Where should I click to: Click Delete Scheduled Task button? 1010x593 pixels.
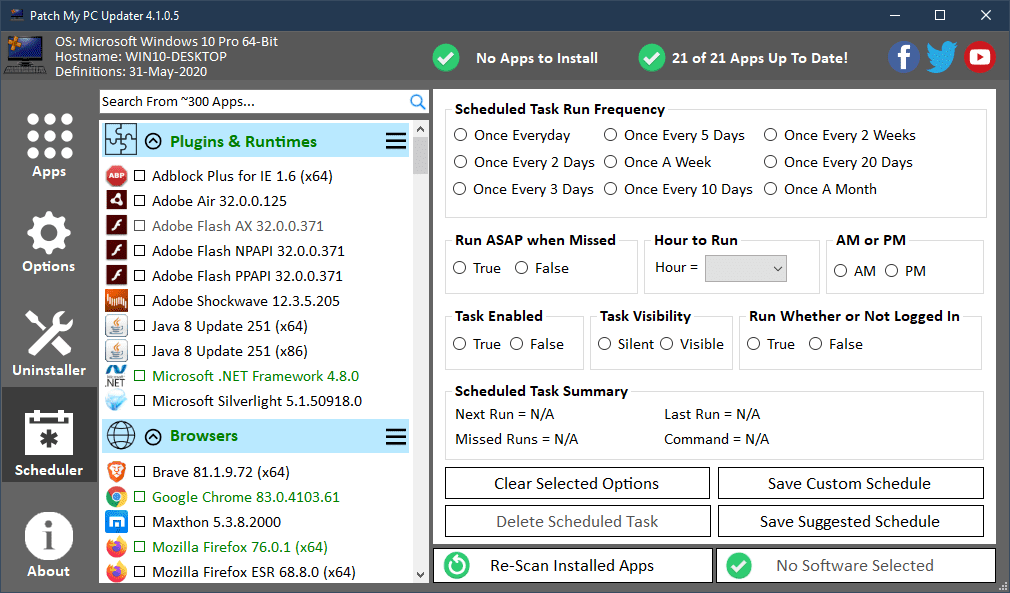[x=577, y=521]
